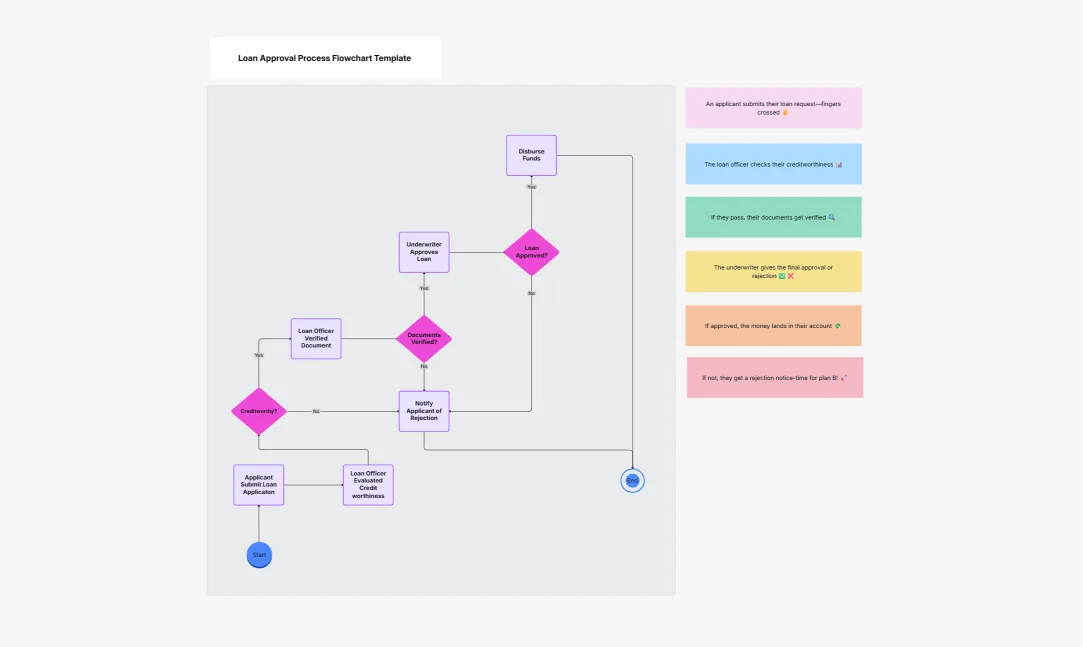The image size is (1083, 647).
Task: Select the 'Applicant Submit Loan Applicaton' box
Action: (258, 483)
